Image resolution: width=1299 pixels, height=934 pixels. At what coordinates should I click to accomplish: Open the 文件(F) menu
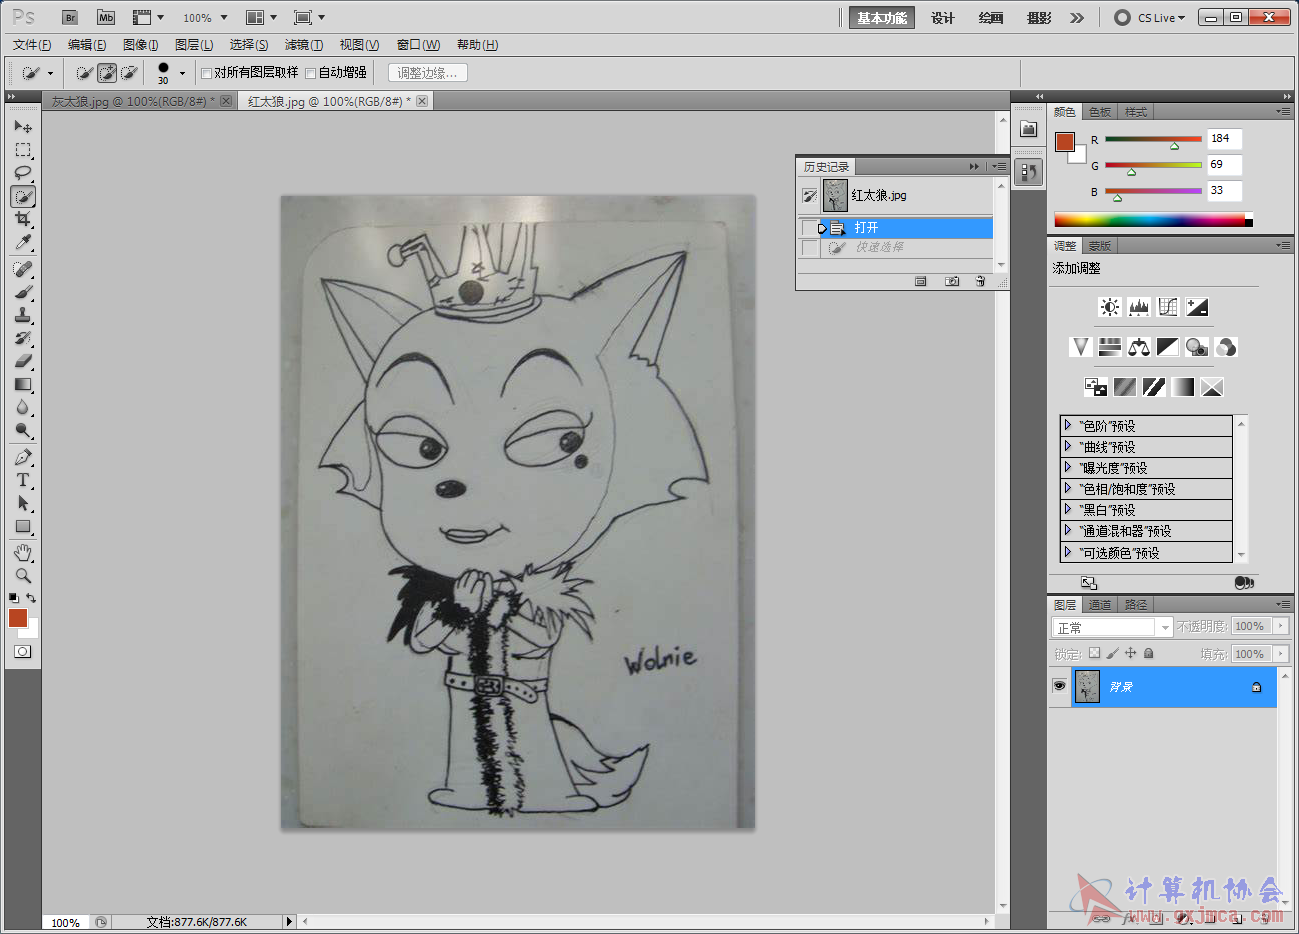click(32, 45)
